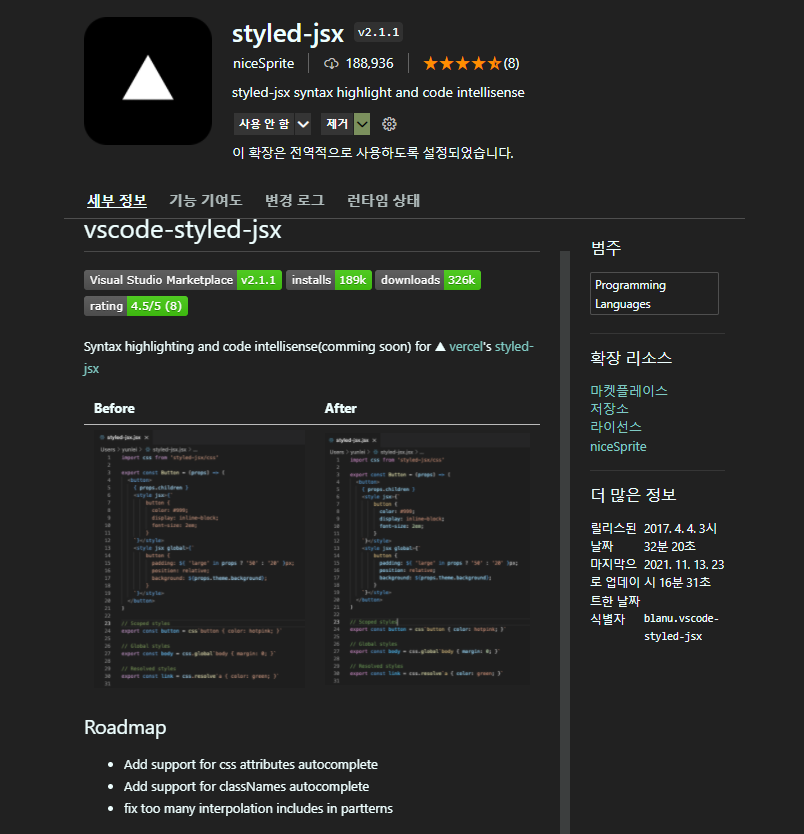Image resolution: width=804 pixels, height=834 pixels.
Task: Switch to the 기능 기여도 tab
Action: point(205,200)
